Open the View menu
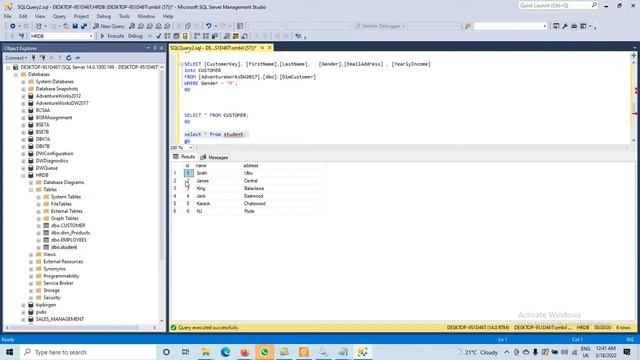The image size is (640, 360). click(x=40, y=16)
